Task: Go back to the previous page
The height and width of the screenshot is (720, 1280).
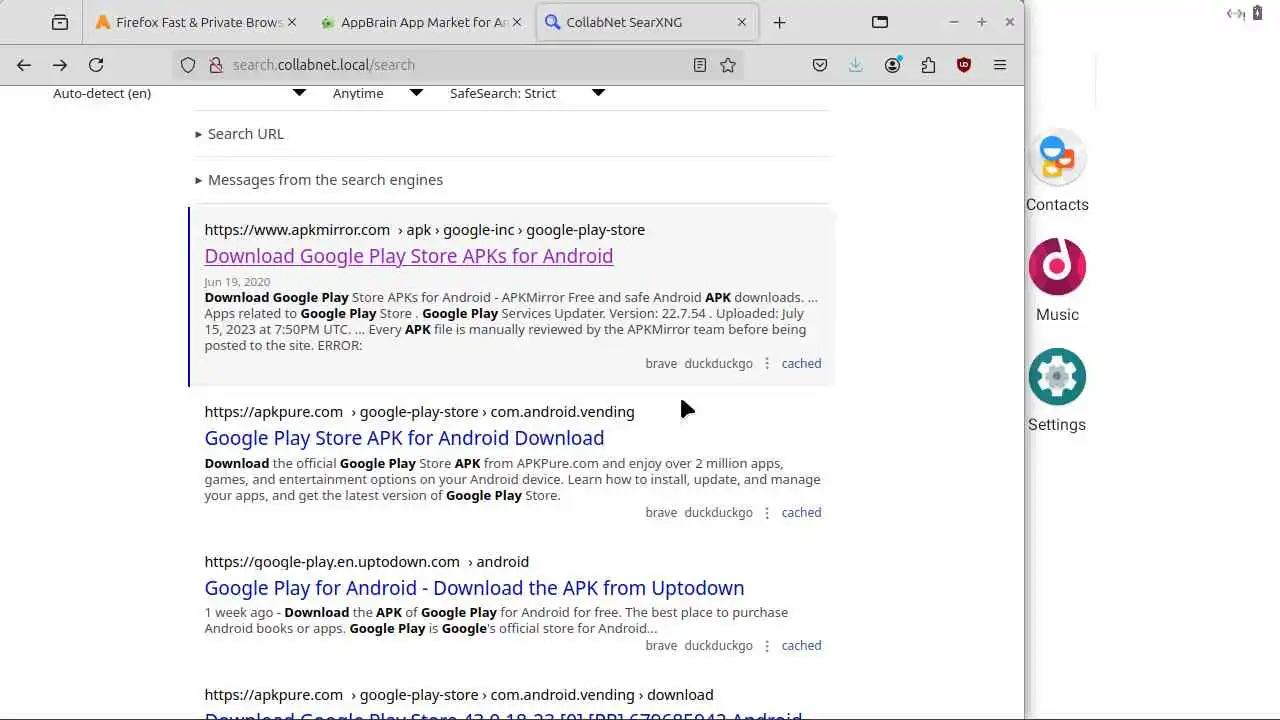Action: tap(24, 65)
